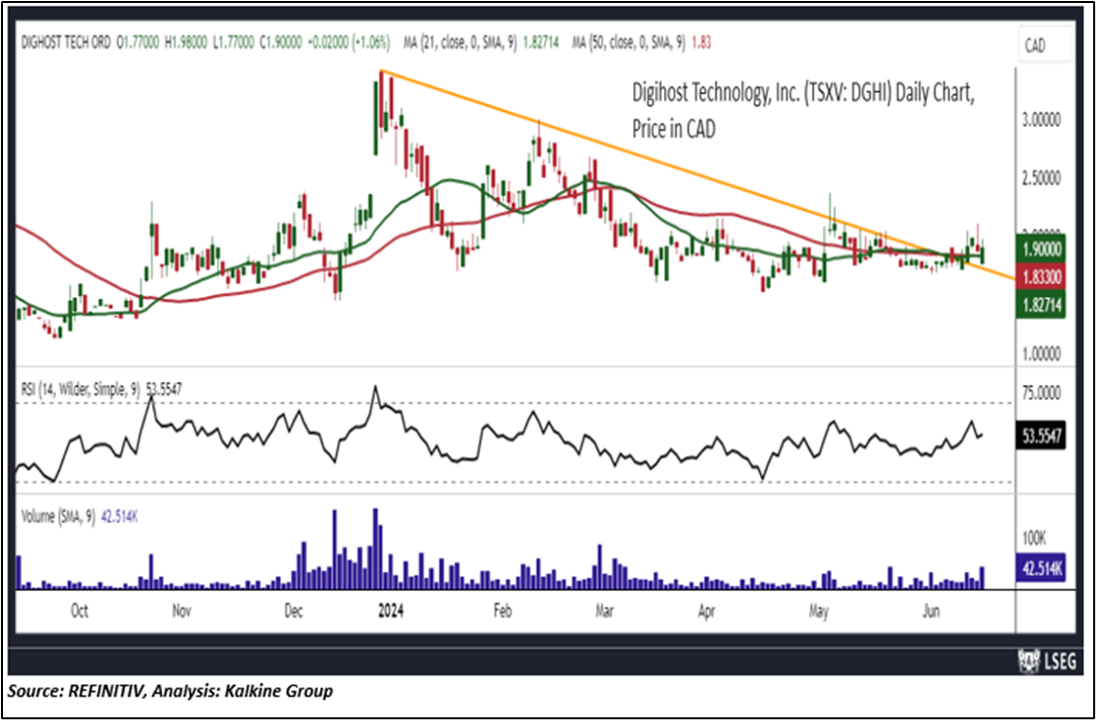Select the DIGHOST TECH ORD symbol label
Image resolution: width=1096 pixels, height=720 pixels.
(x=66, y=43)
